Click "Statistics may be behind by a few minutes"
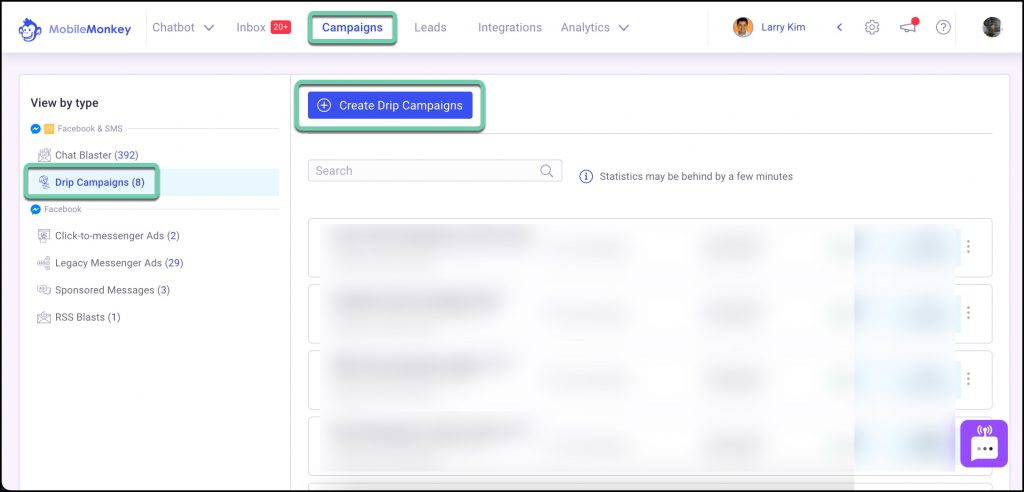Viewport: 1024px width, 492px height. tap(696, 176)
